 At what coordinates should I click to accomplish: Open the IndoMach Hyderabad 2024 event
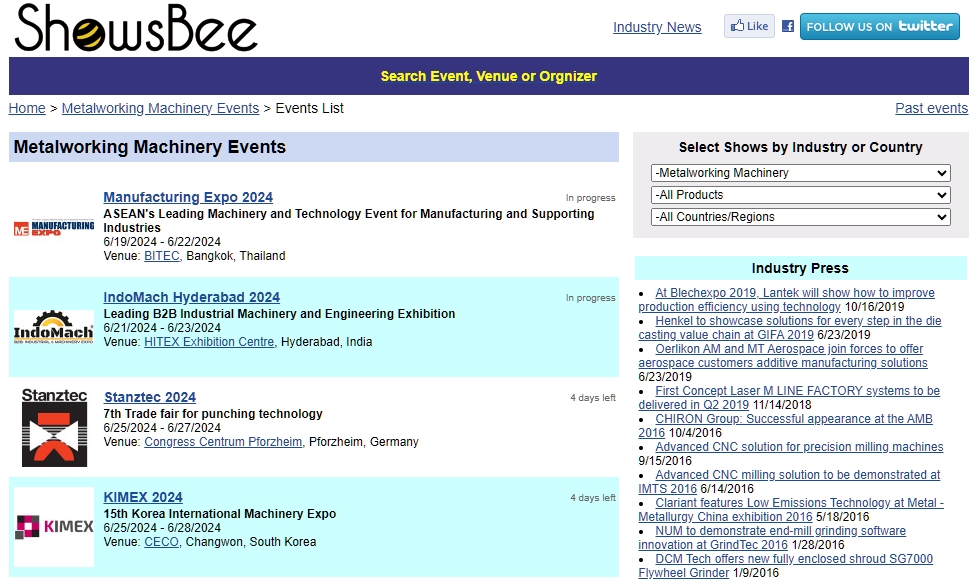tap(191, 297)
